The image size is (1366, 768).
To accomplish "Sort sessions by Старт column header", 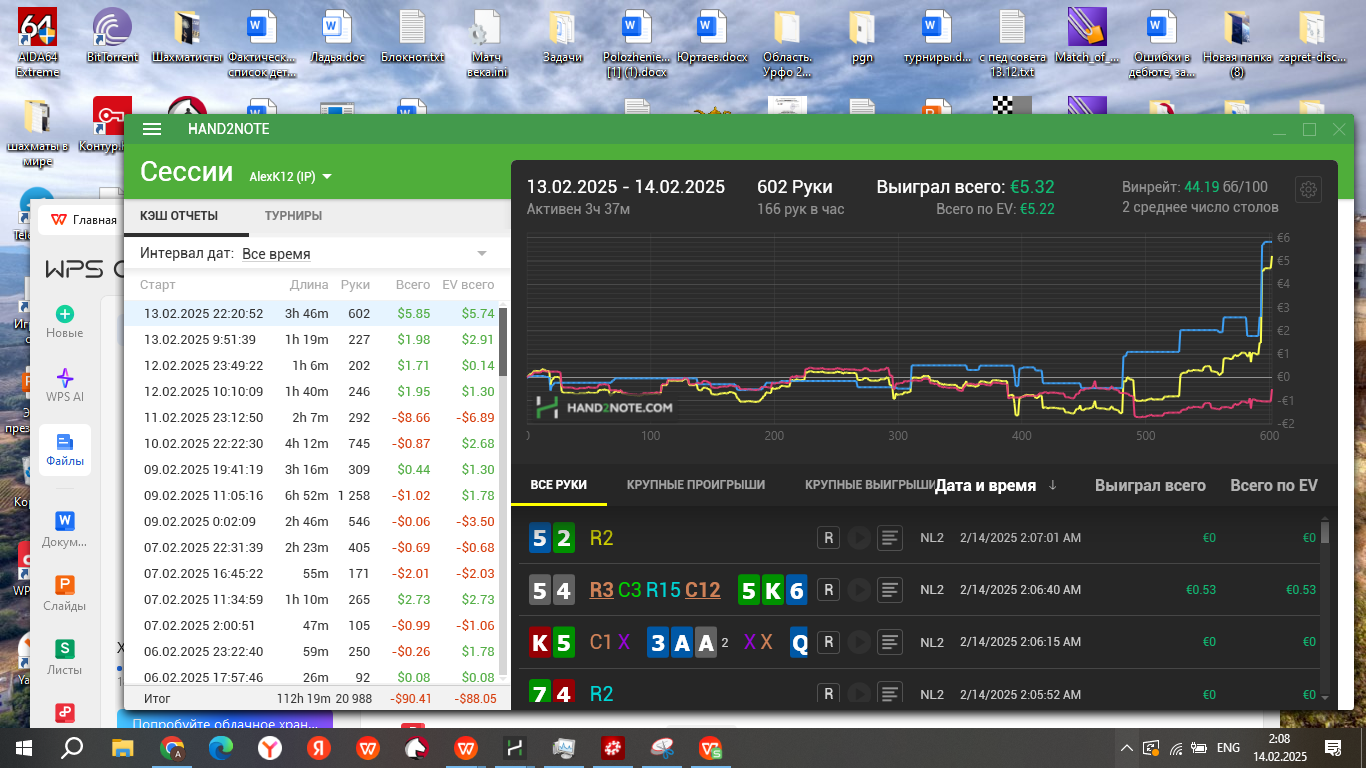I will tap(157, 285).
